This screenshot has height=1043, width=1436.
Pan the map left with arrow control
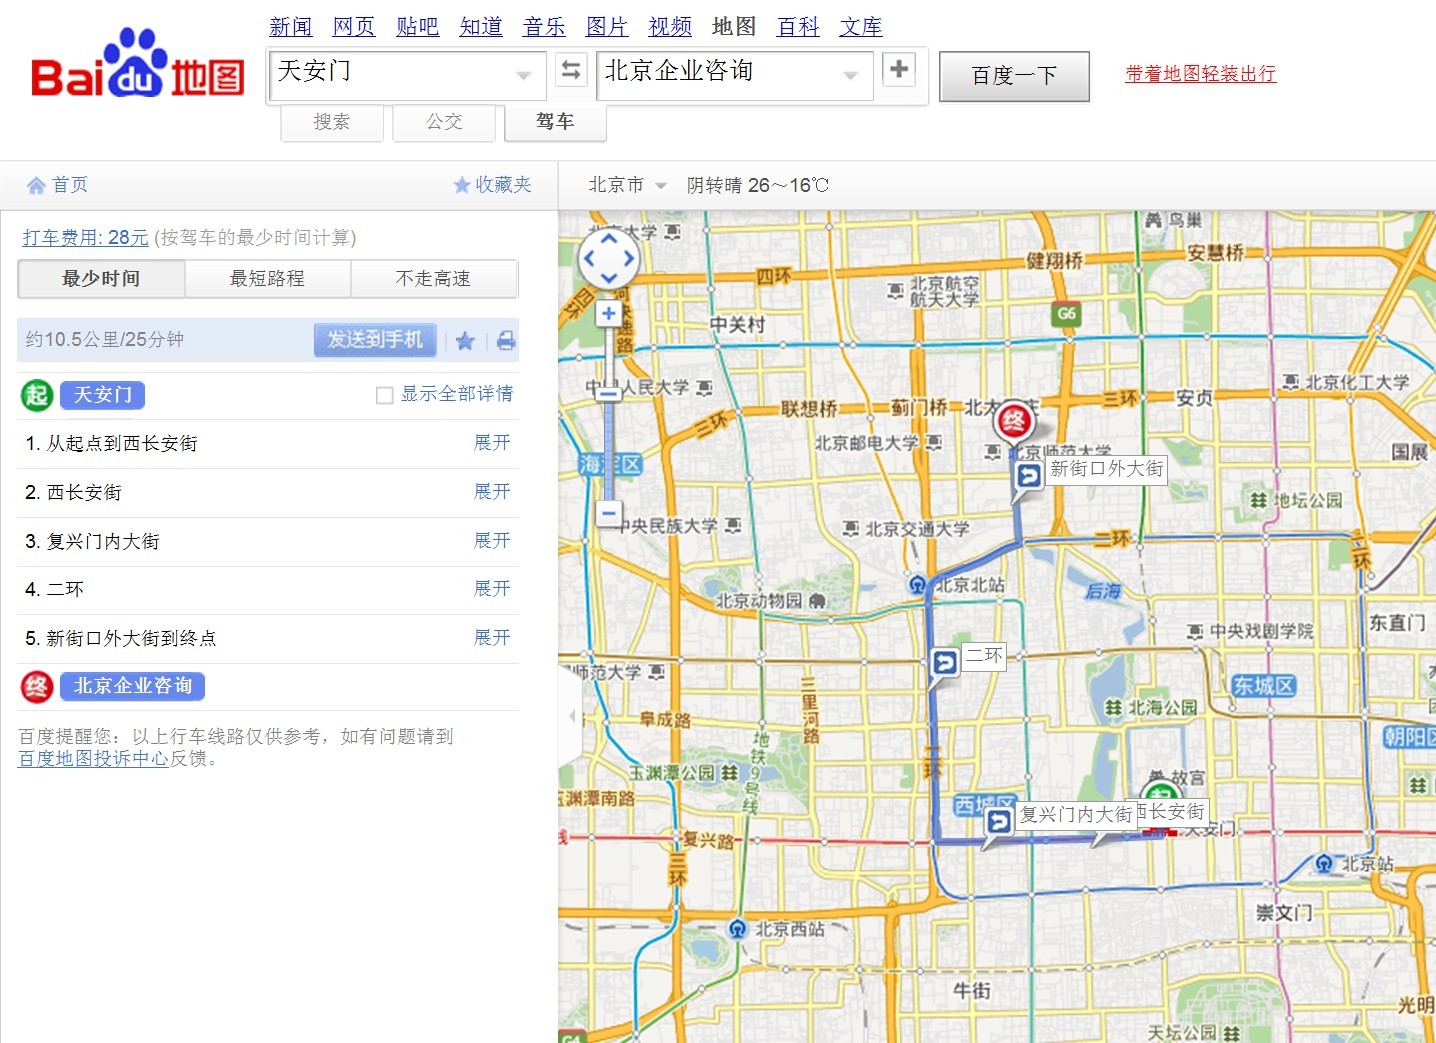tap(589, 258)
